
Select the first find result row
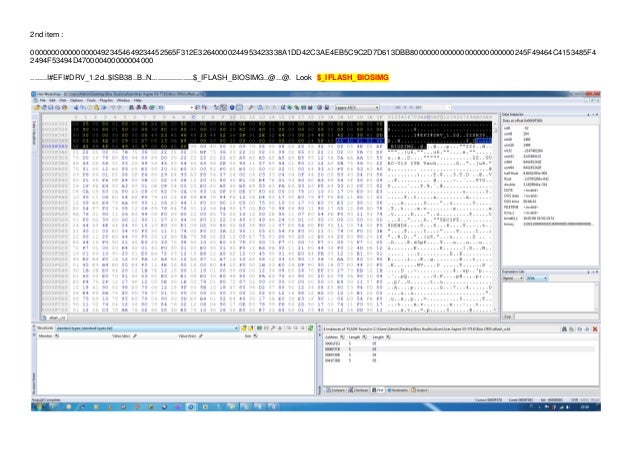pyautogui.click(x=459, y=343)
